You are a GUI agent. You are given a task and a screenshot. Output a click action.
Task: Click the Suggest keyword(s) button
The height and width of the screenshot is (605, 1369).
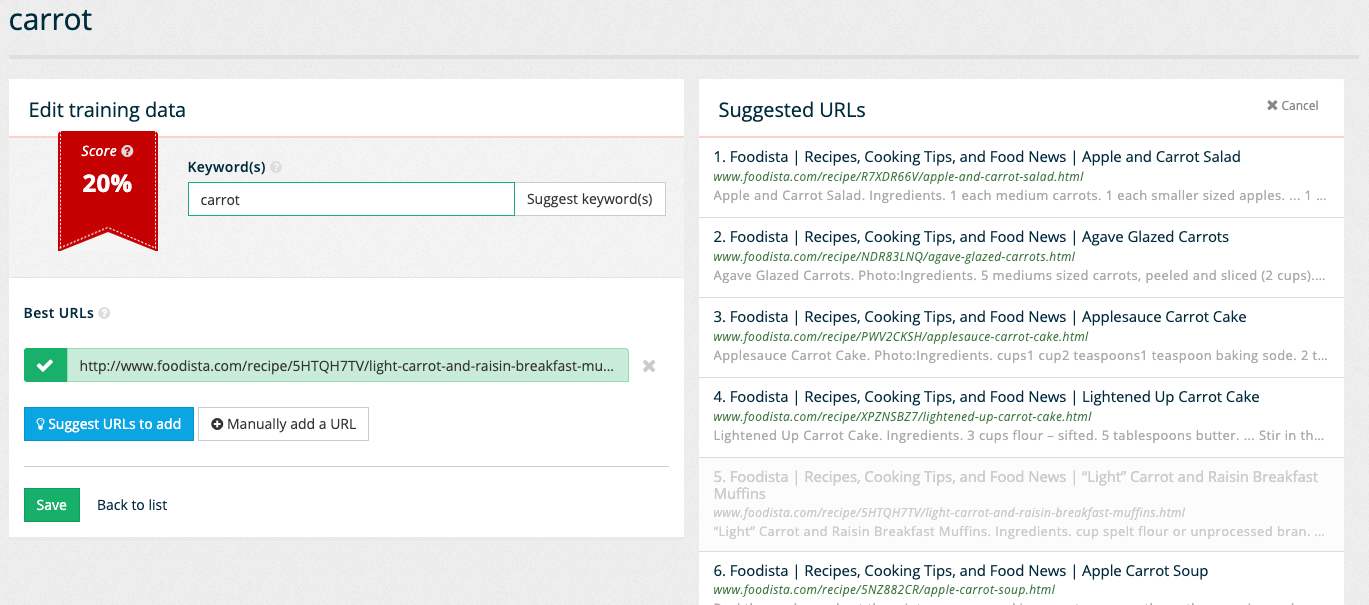590,199
